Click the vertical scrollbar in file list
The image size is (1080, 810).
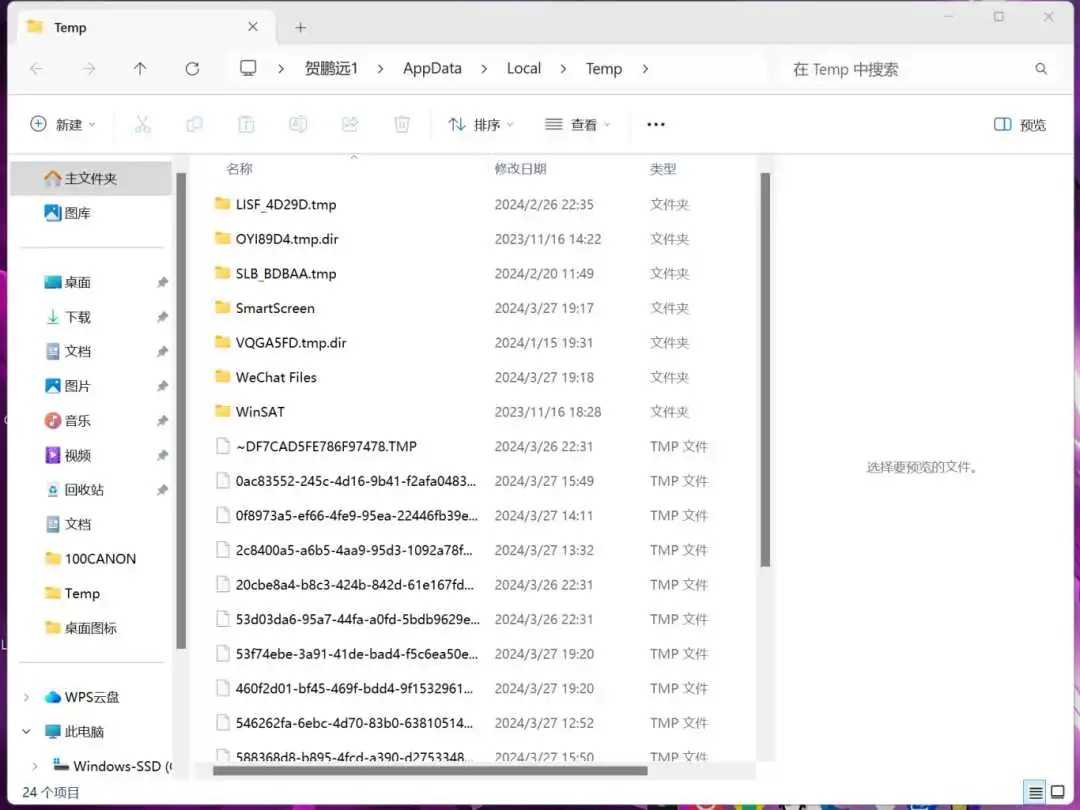pyautogui.click(x=765, y=370)
